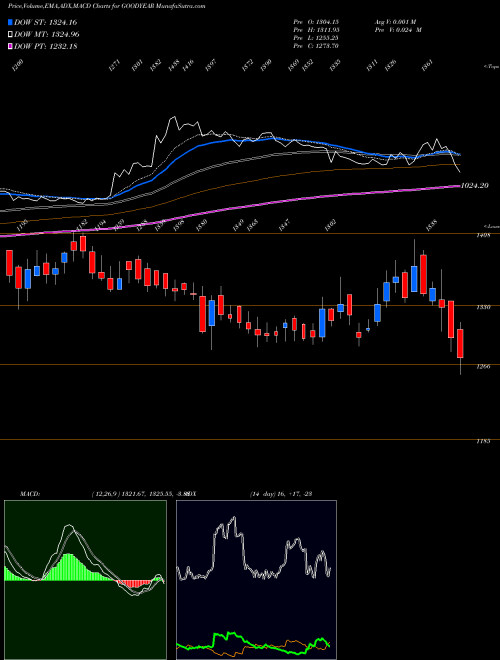Click the '(14 day) 16, +17, -23' ADX readout
The image size is (500, 660).
[280, 494]
